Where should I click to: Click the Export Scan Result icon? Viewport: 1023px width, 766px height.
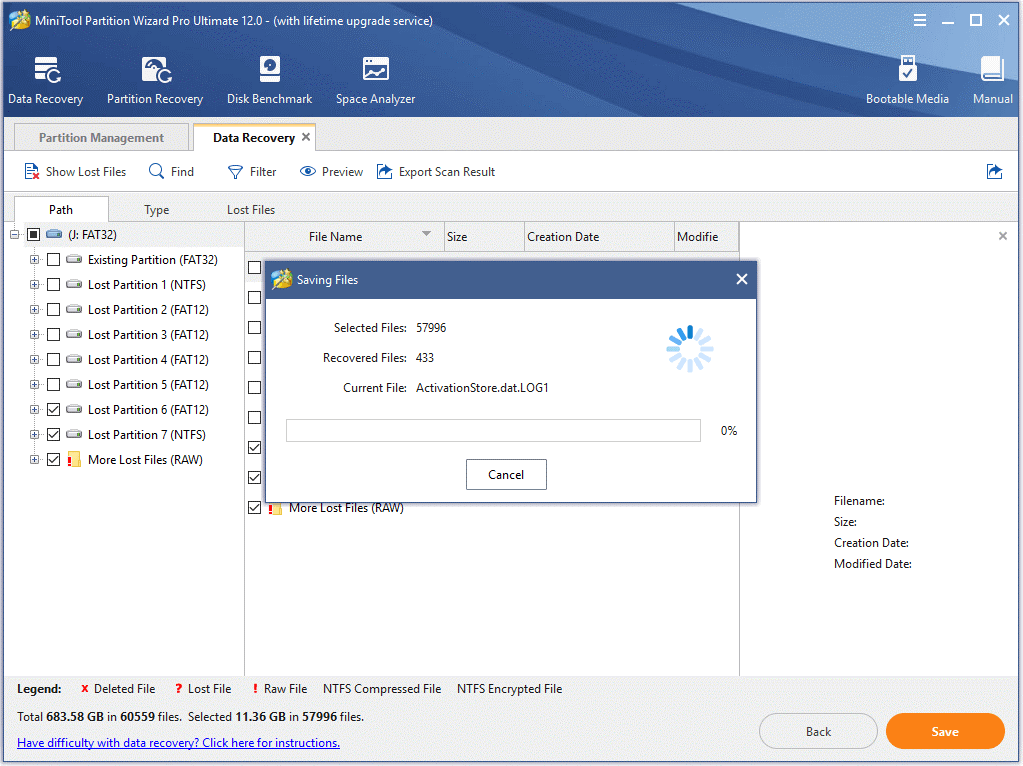tap(384, 171)
